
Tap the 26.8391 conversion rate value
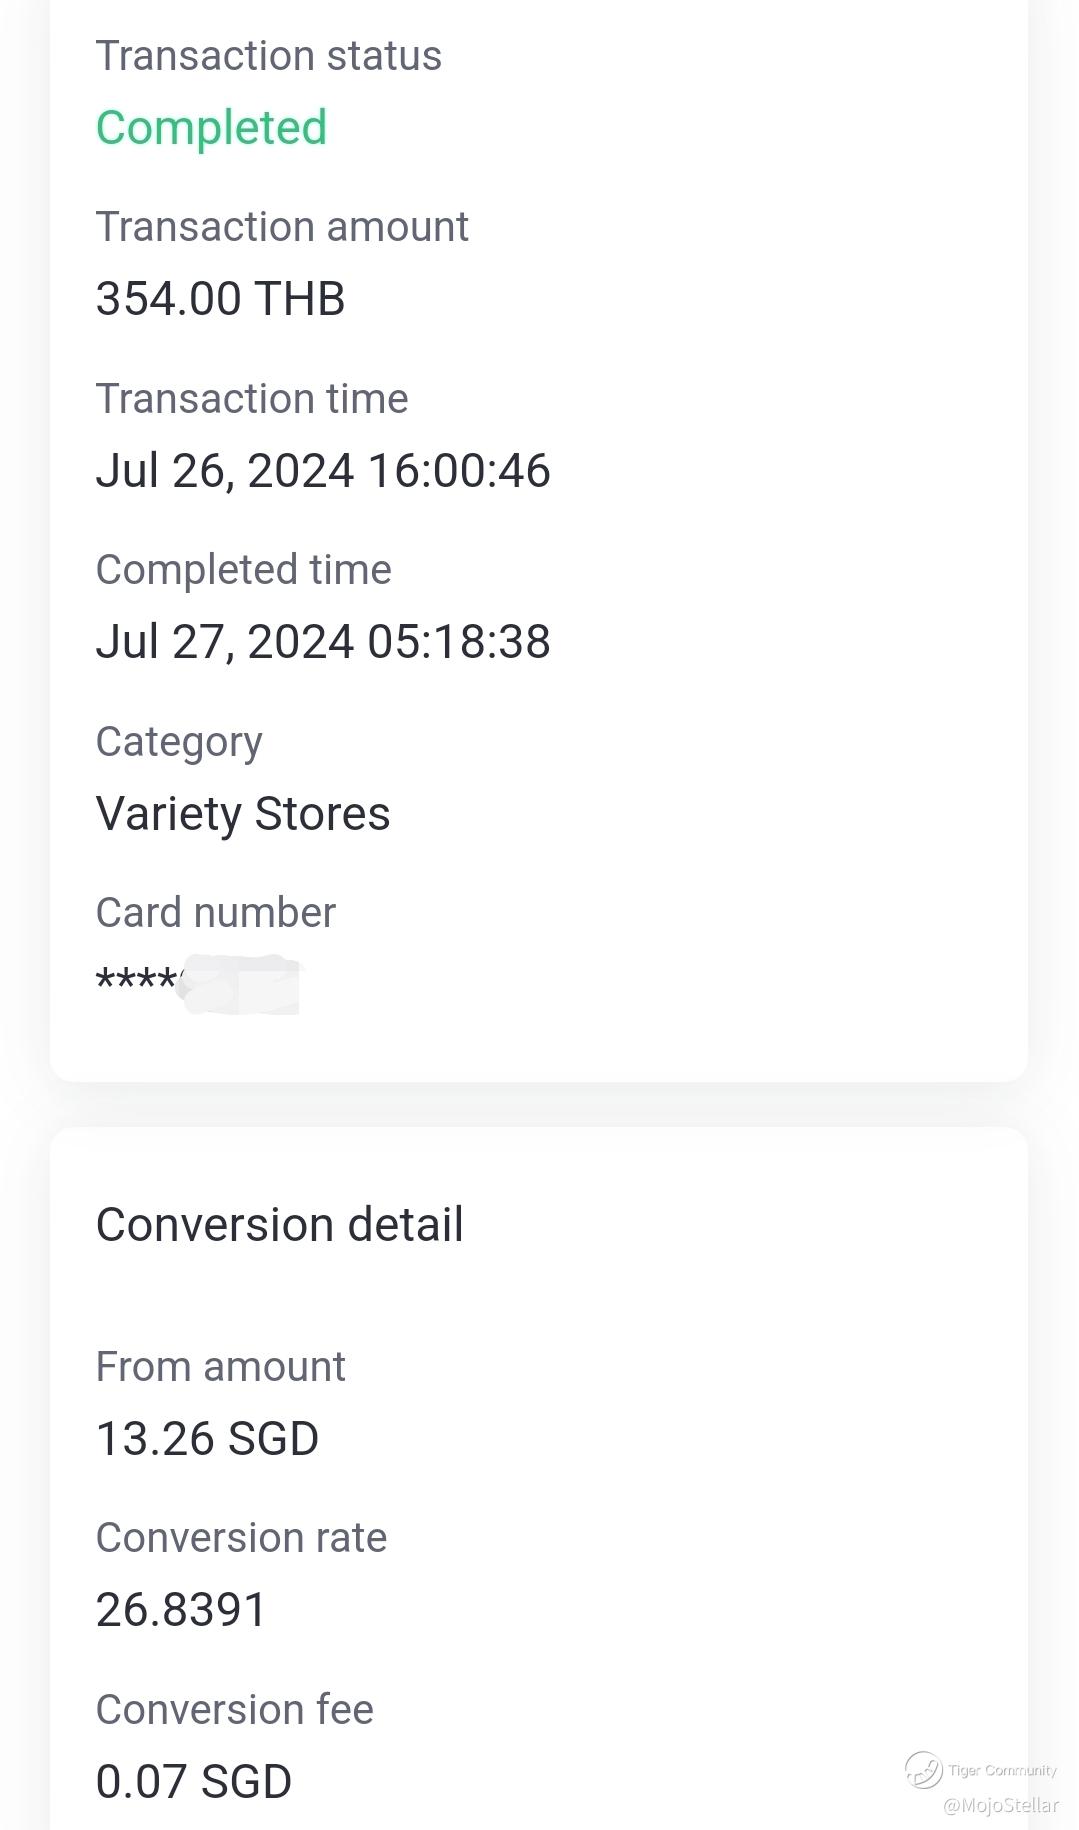tap(181, 1610)
